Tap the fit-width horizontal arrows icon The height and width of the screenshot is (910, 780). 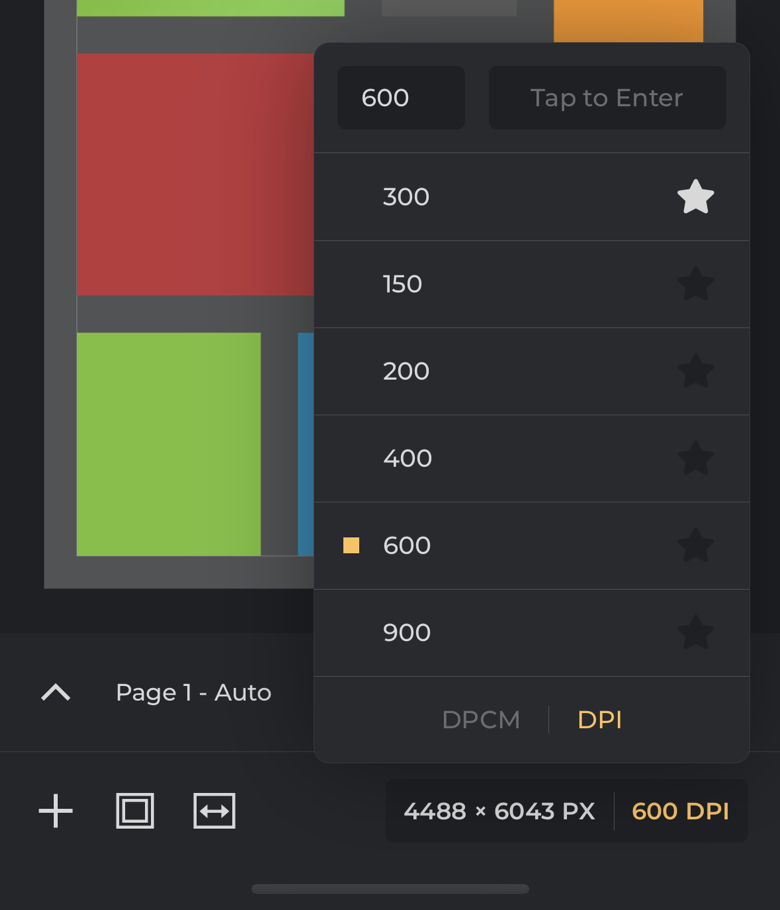point(214,811)
